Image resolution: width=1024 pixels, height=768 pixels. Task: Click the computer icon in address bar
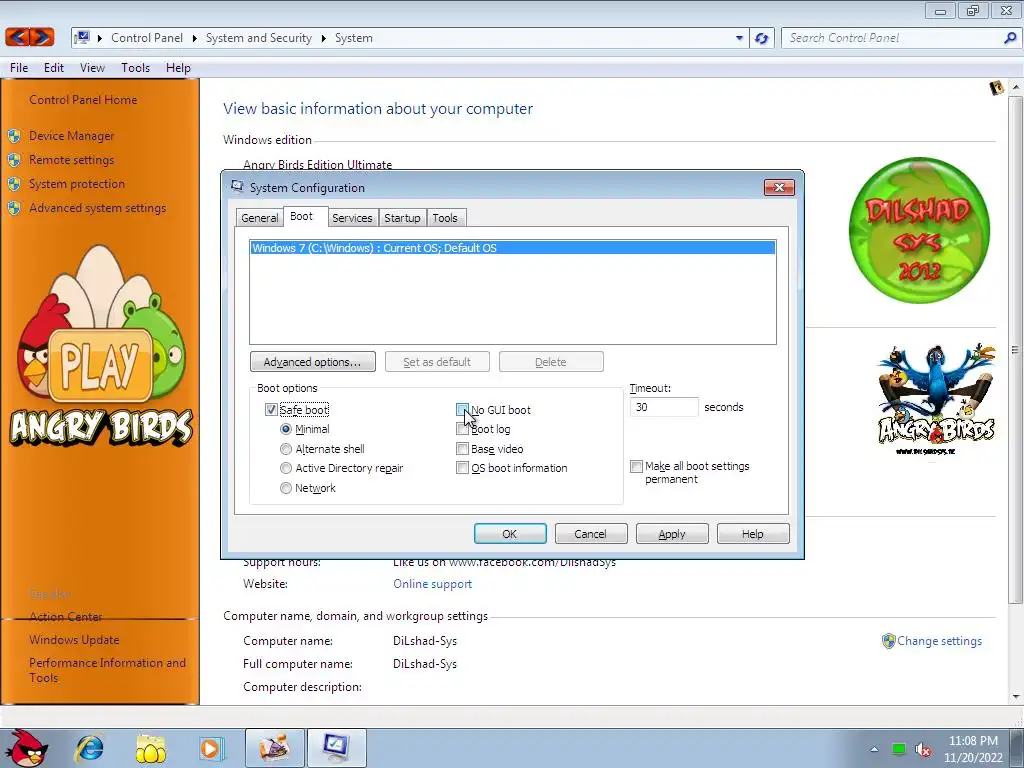[82, 37]
